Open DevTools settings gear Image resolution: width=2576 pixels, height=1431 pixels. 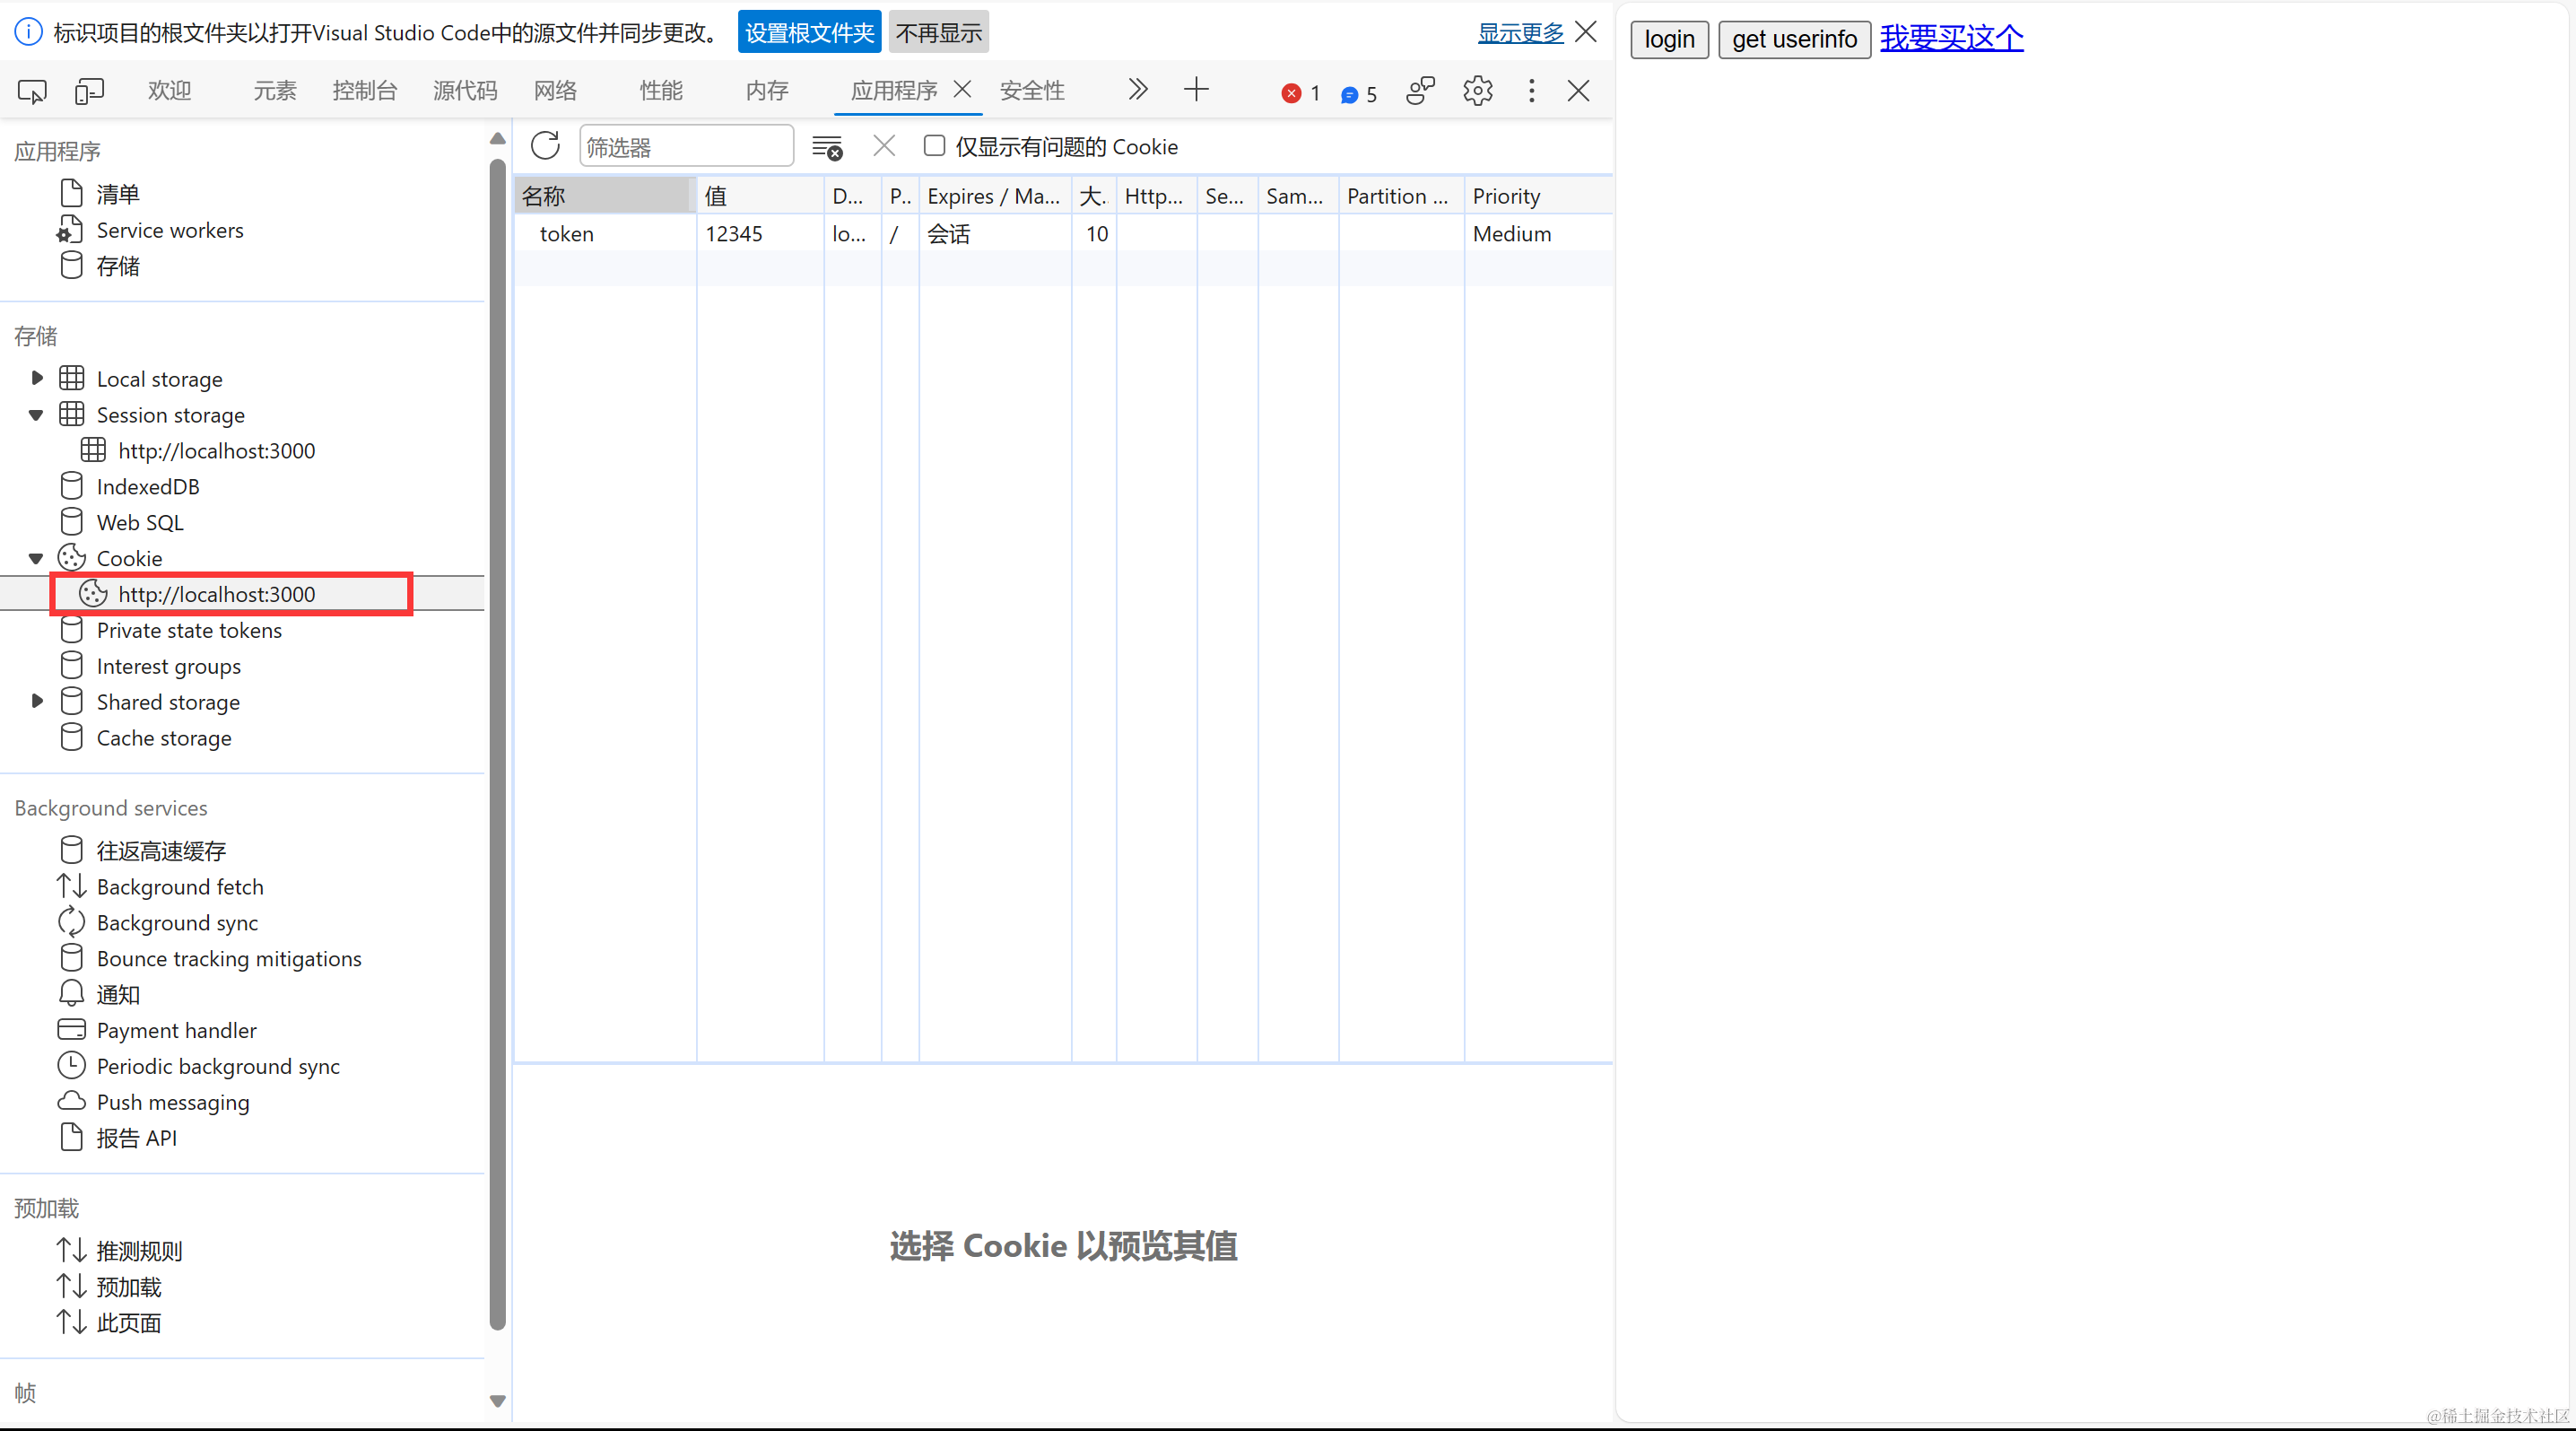tap(1477, 91)
